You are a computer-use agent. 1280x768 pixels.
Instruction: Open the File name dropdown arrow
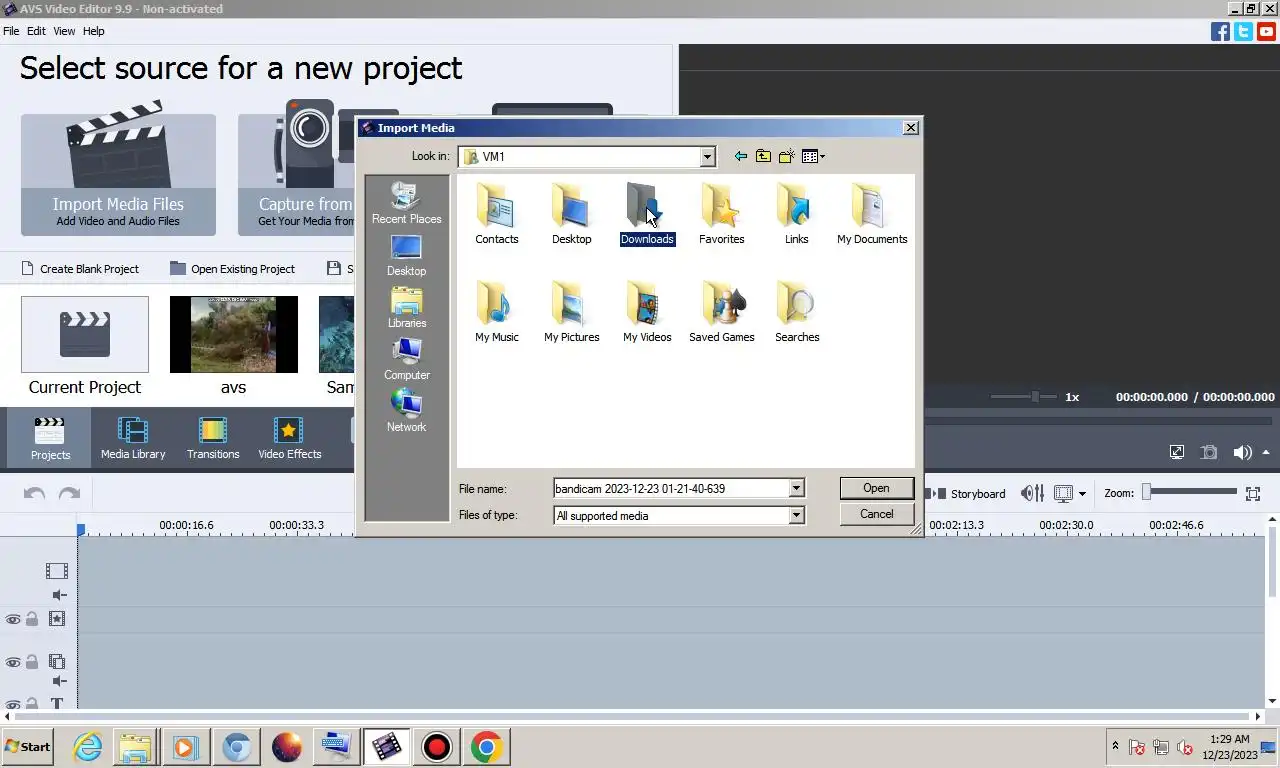tap(797, 488)
